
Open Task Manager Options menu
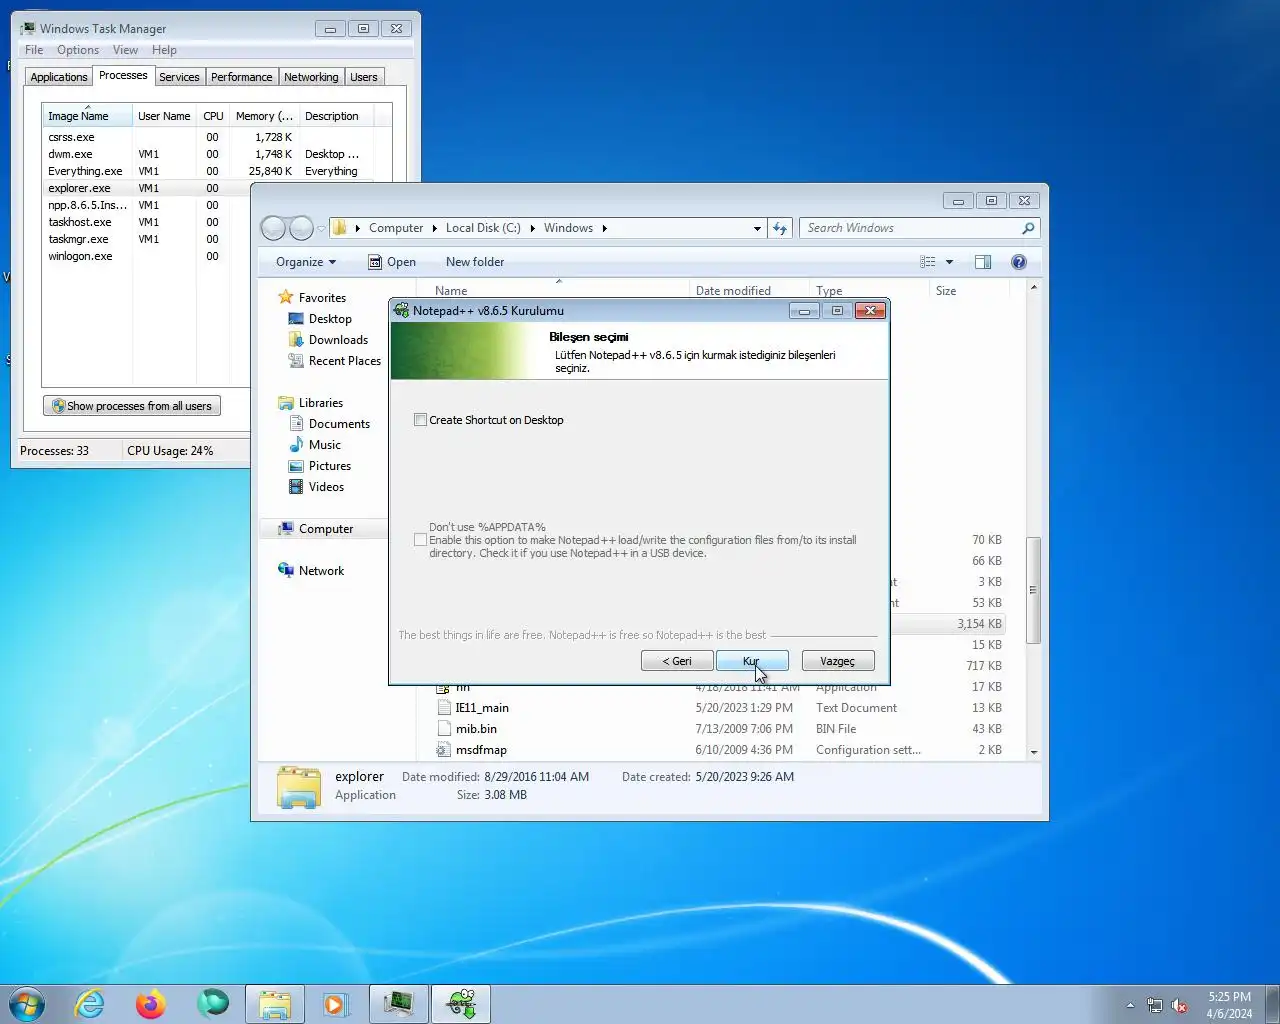tap(78, 50)
